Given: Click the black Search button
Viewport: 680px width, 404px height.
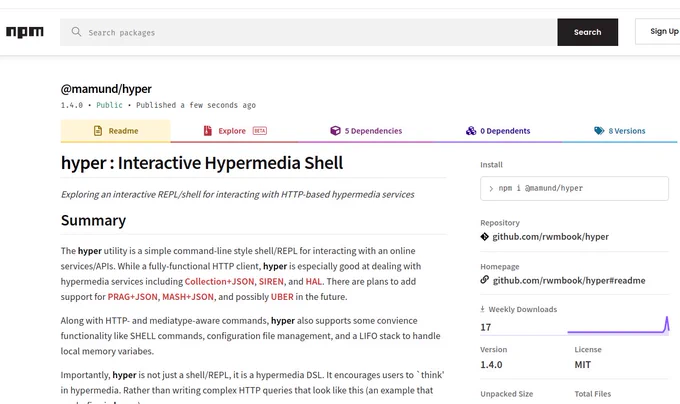Looking at the screenshot, I should pos(588,32).
